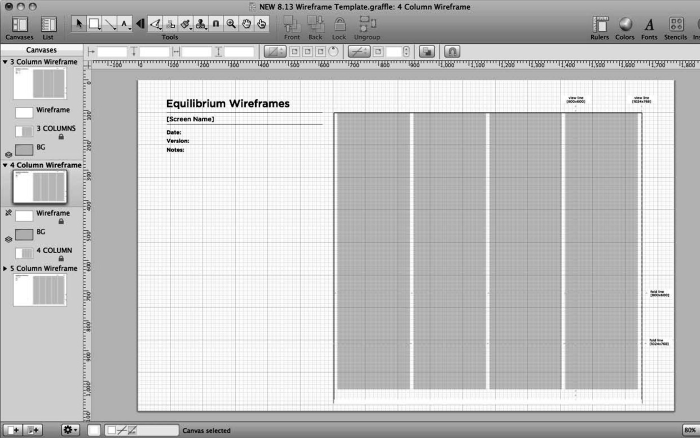Toggle the Canvases sidebar view

tap(19, 26)
